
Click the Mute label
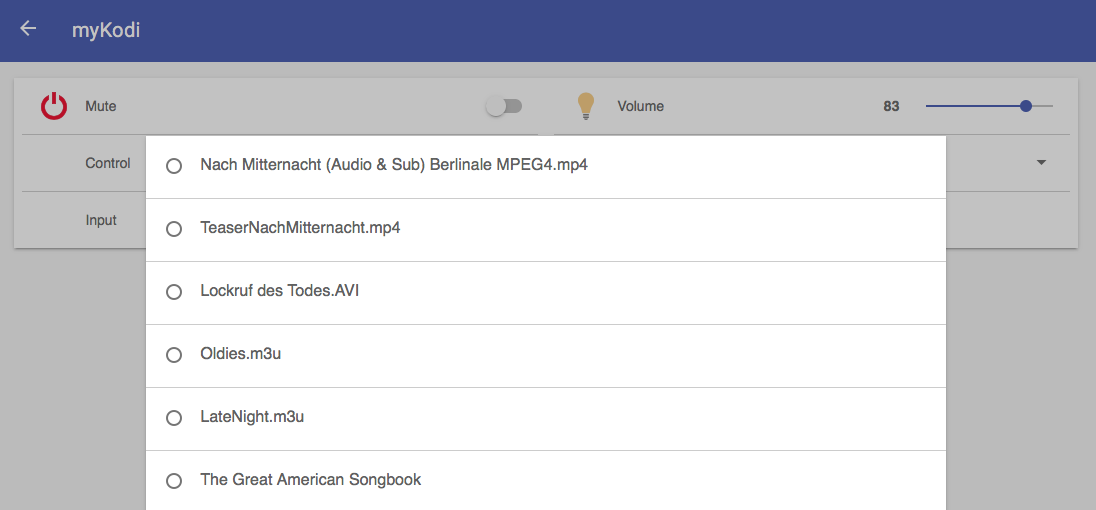(101, 106)
